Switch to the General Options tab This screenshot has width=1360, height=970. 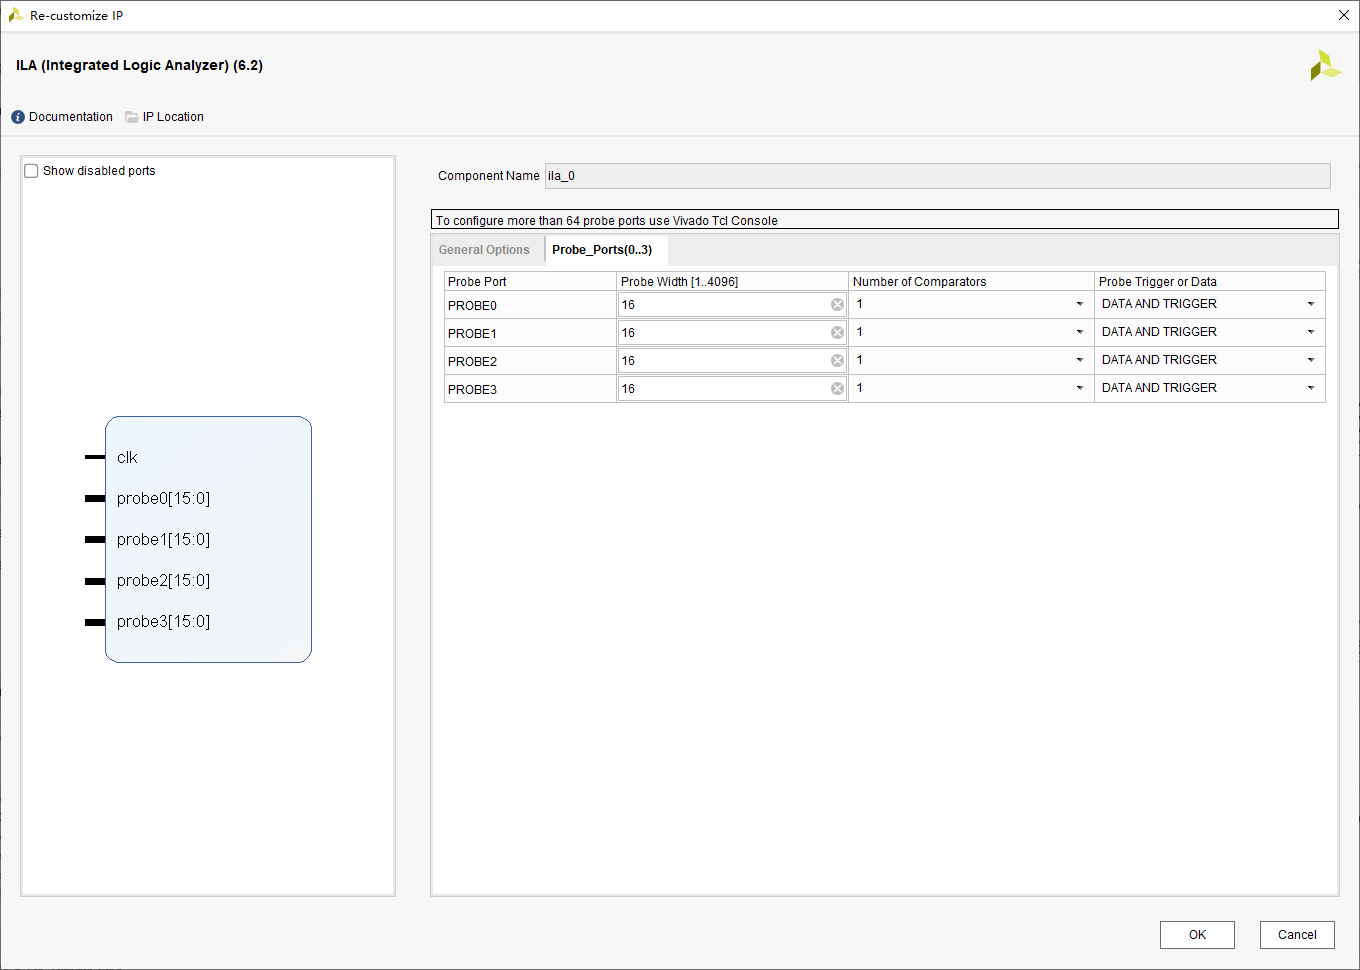point(484,250)
